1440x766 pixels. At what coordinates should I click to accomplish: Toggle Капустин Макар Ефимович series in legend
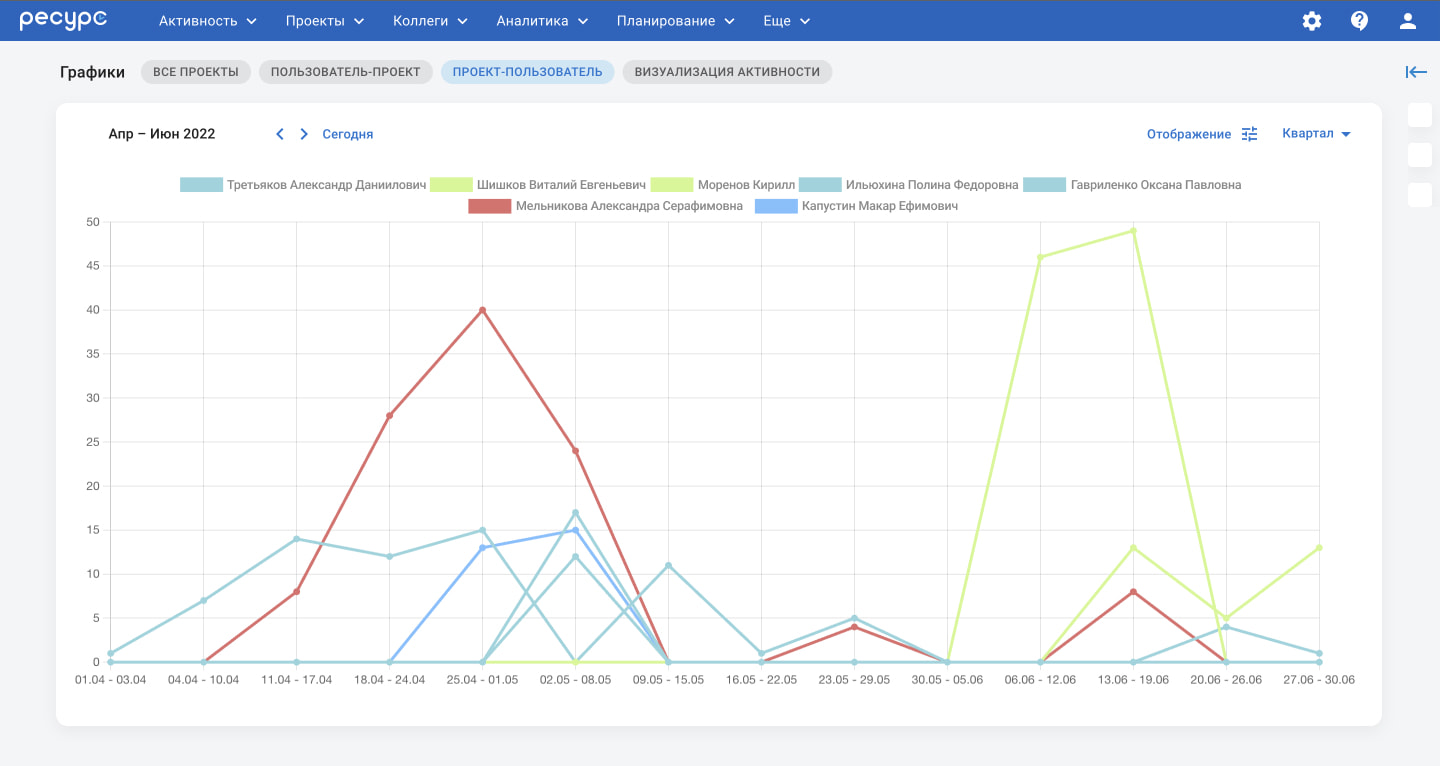coord(856,206)
